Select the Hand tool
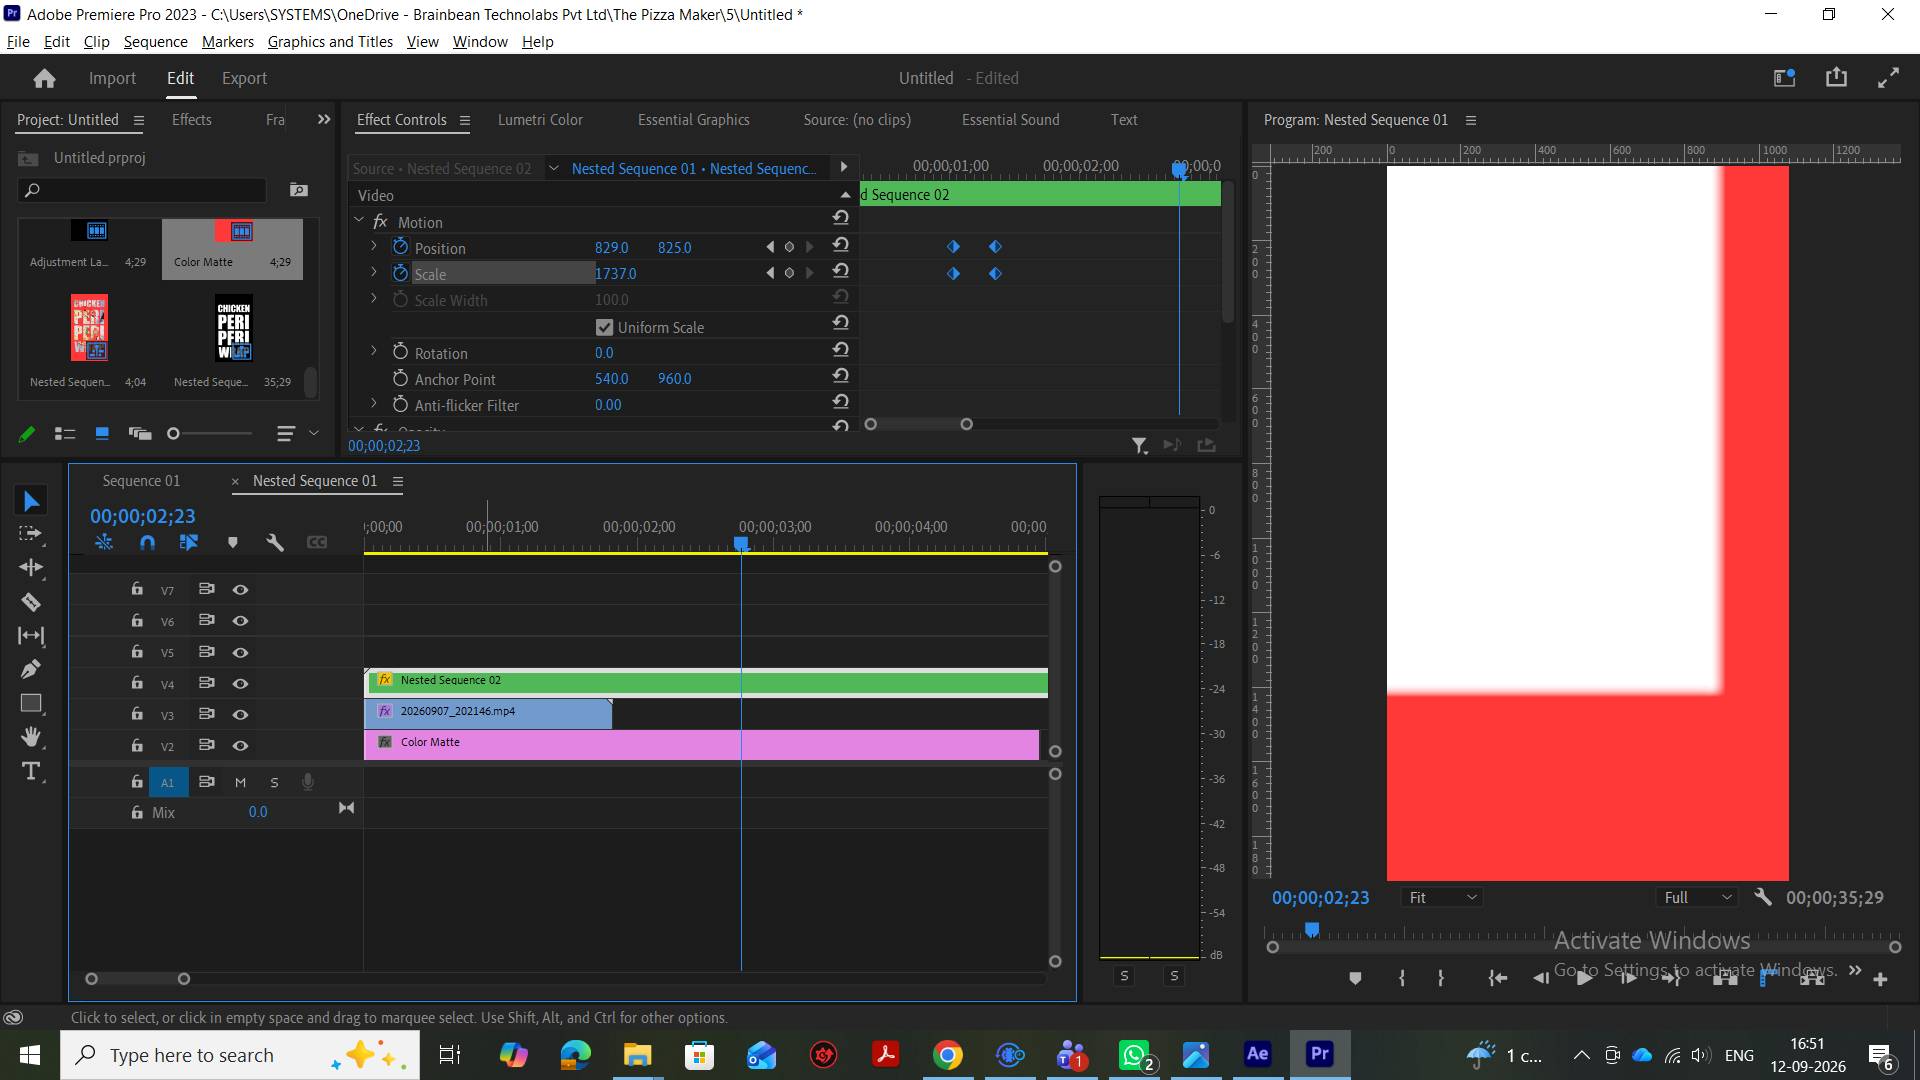 pyautogui.click(x=31, y=737)
